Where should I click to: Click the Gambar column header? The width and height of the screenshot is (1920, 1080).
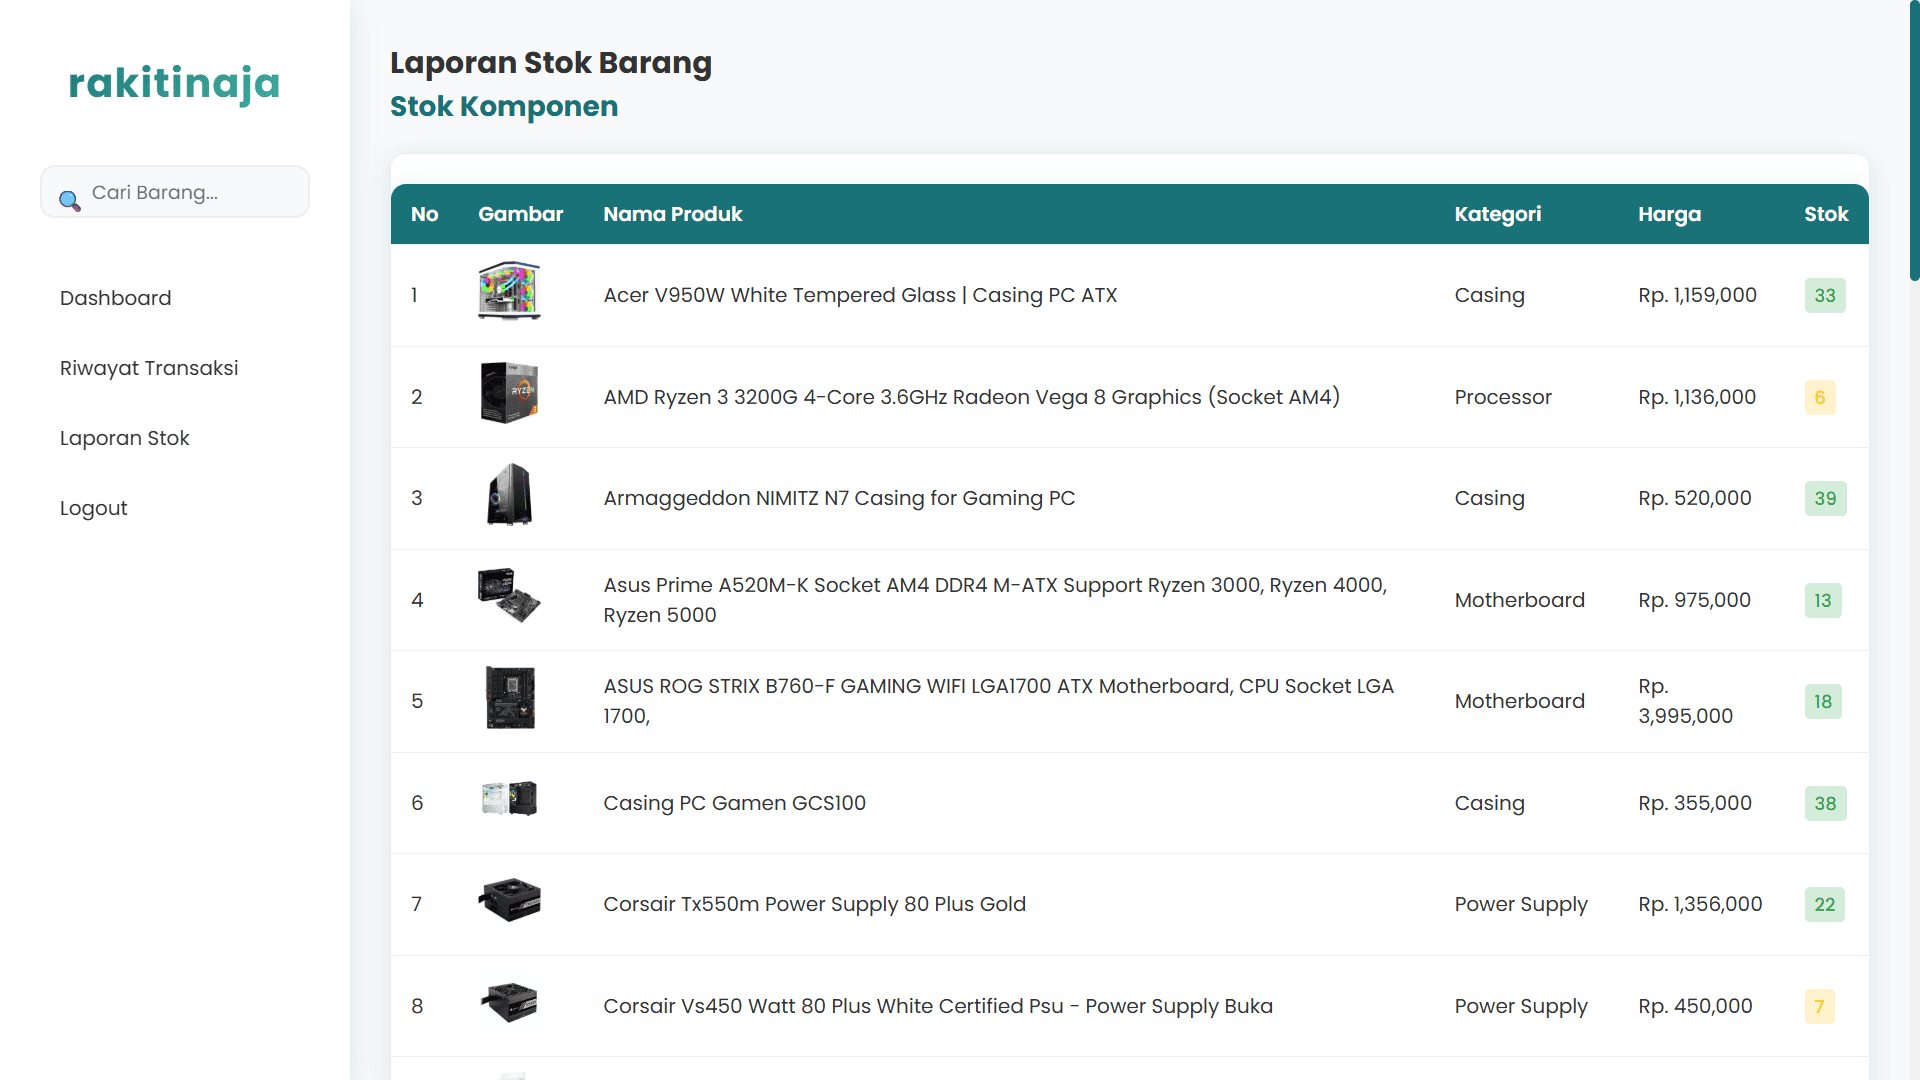tap(521, 214)
